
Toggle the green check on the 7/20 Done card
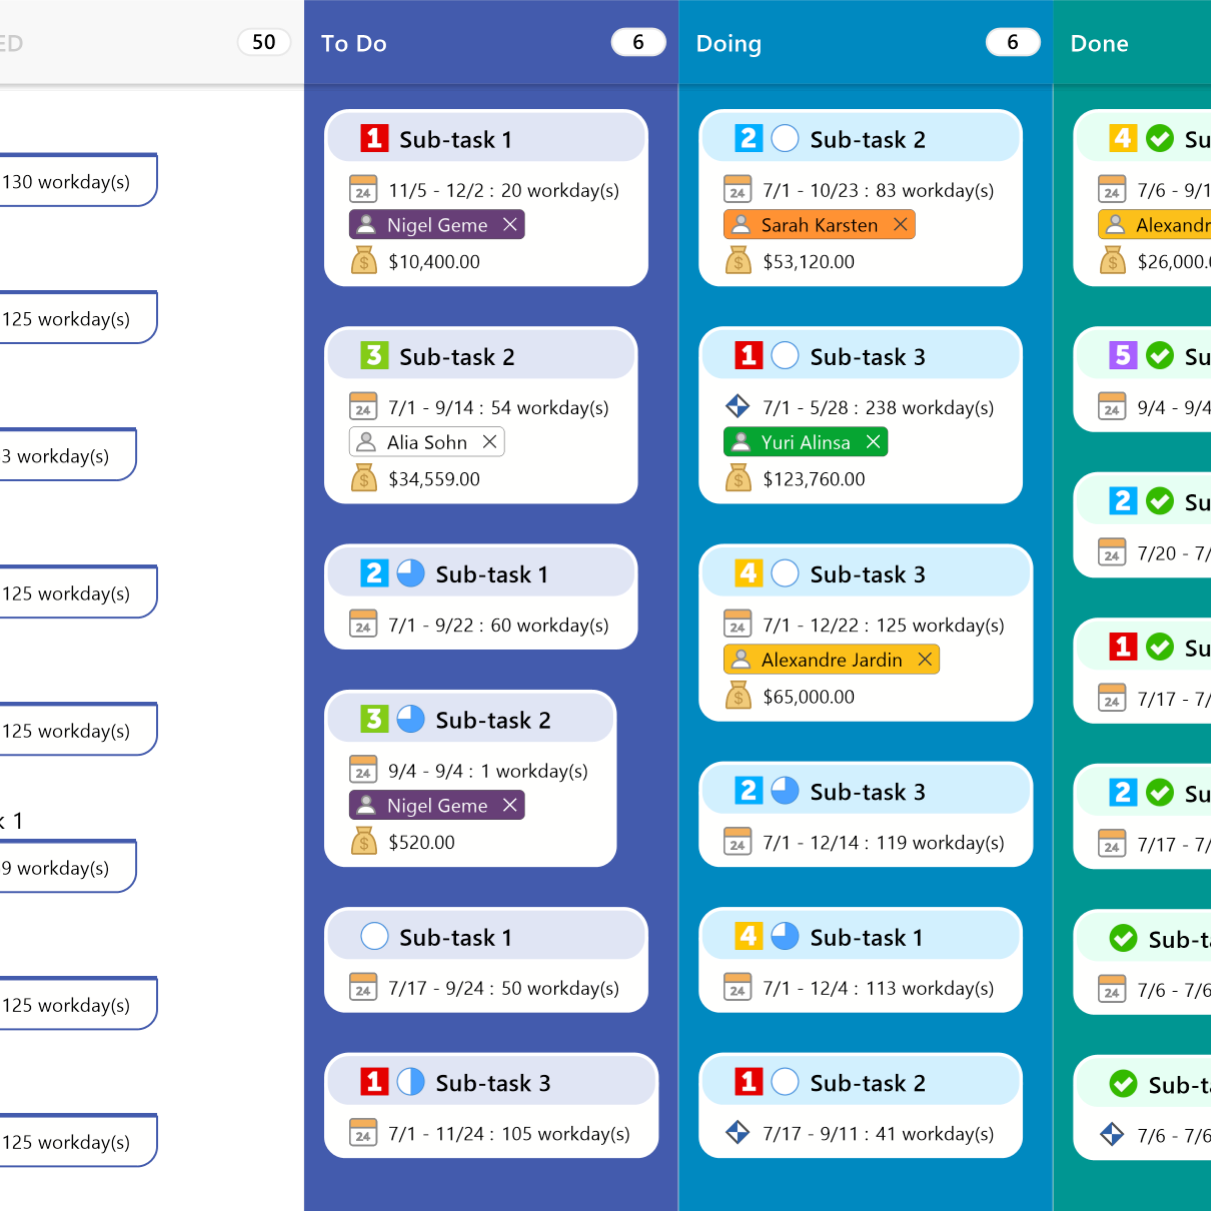pos(1159,501)
